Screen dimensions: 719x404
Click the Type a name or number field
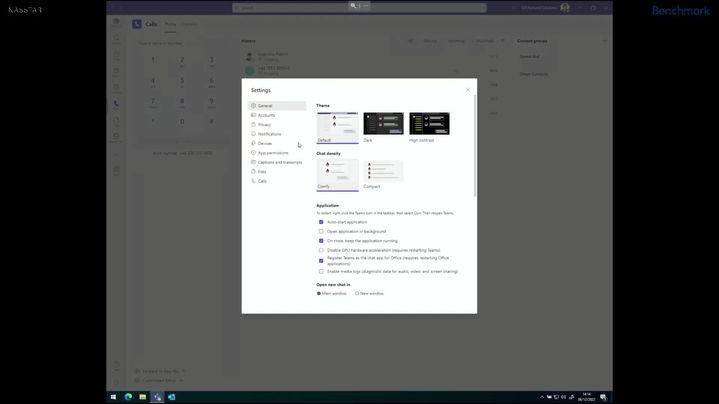pos(182,43)
